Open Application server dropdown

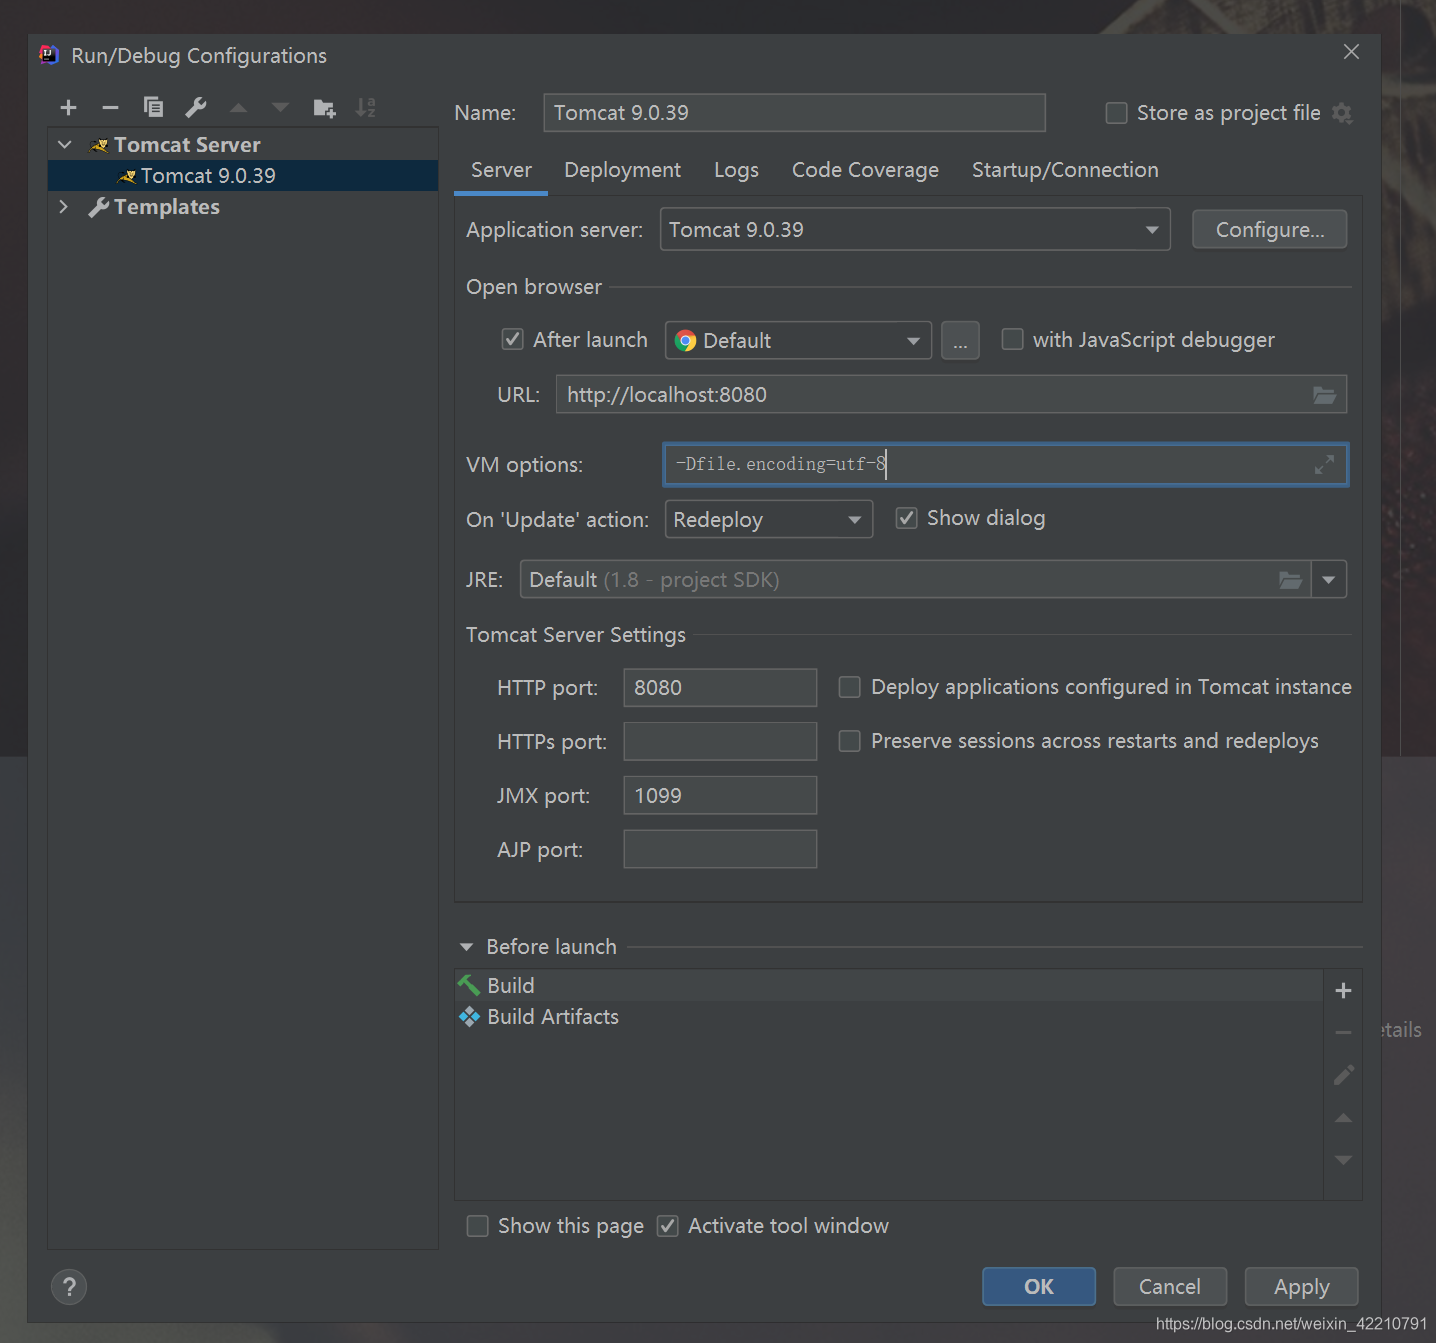tap(915, 230)
